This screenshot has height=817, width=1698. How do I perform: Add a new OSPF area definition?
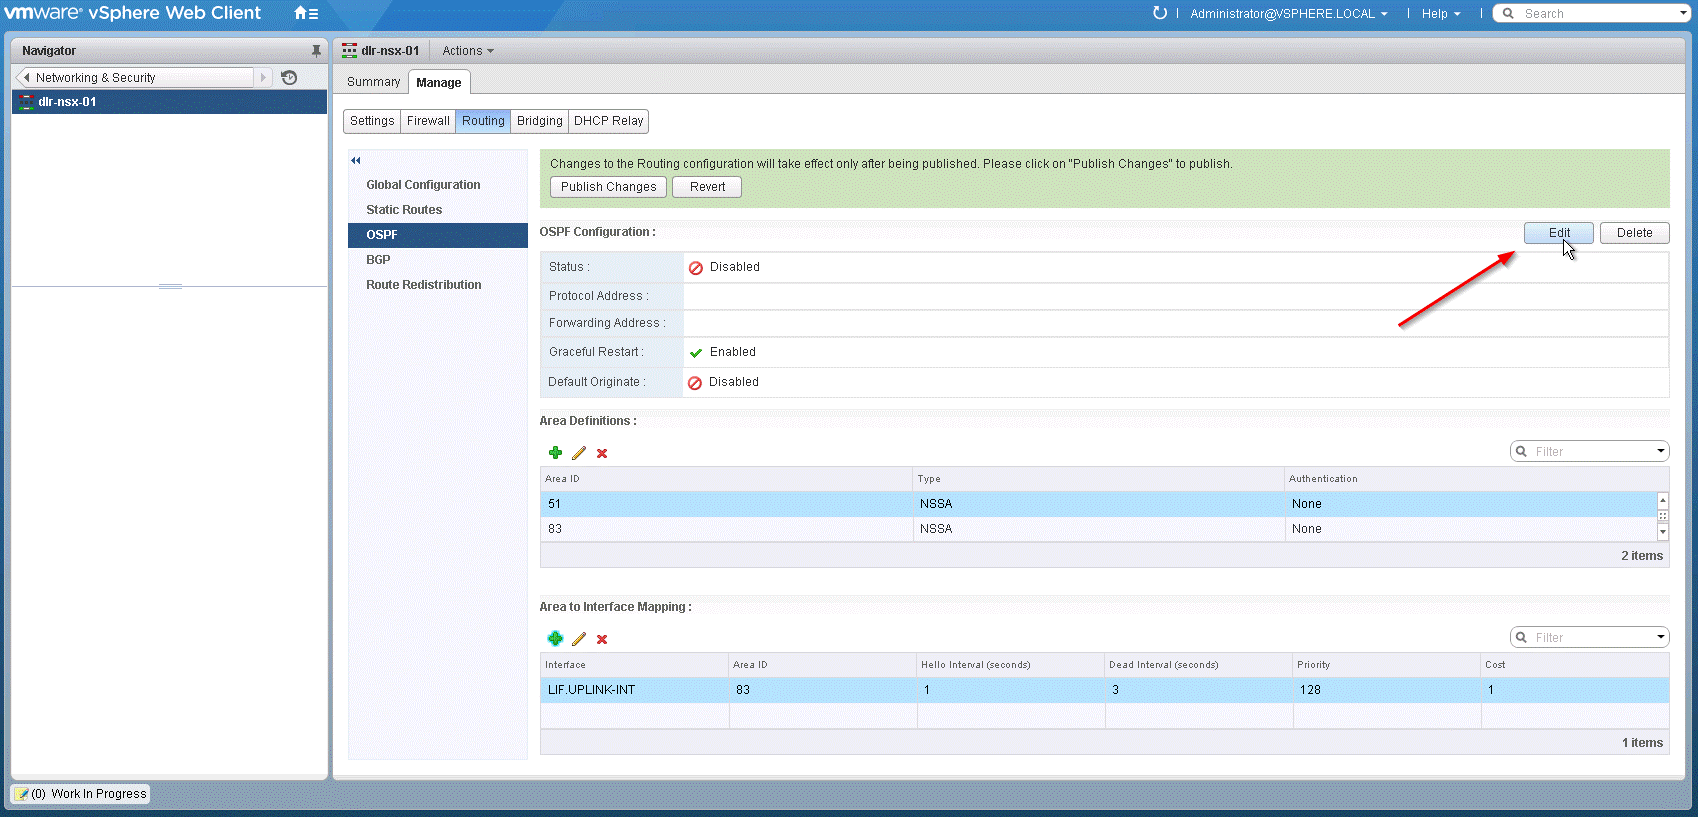tap(555, 453)
